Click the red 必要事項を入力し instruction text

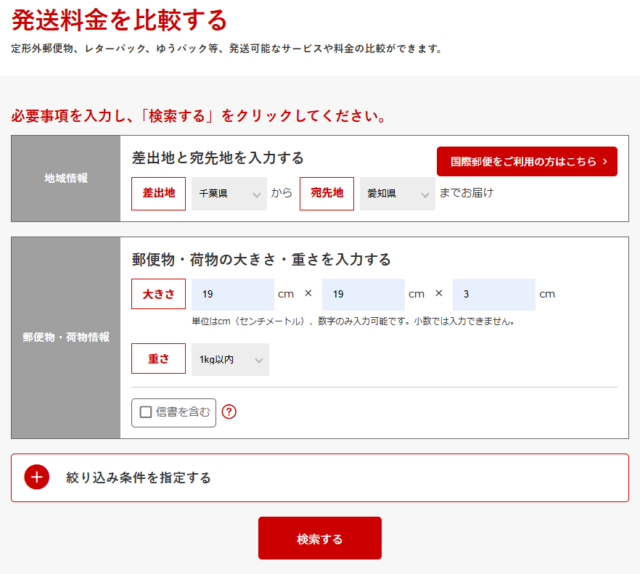pos(198,116)
